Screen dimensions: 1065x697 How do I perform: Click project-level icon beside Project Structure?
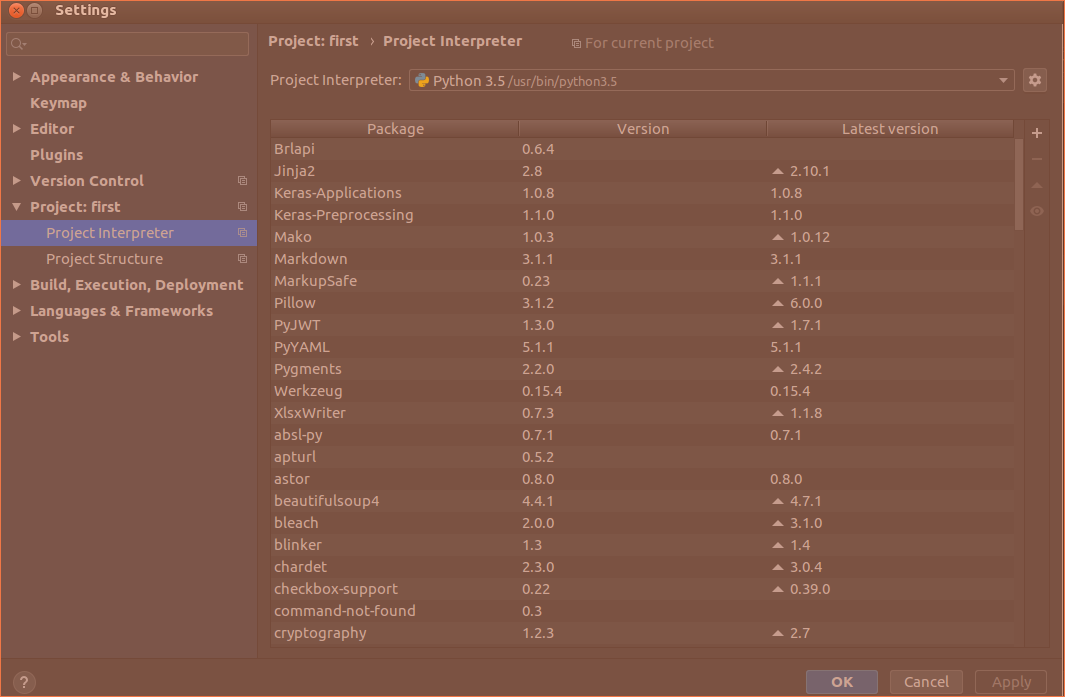click(x=242, y=259)
